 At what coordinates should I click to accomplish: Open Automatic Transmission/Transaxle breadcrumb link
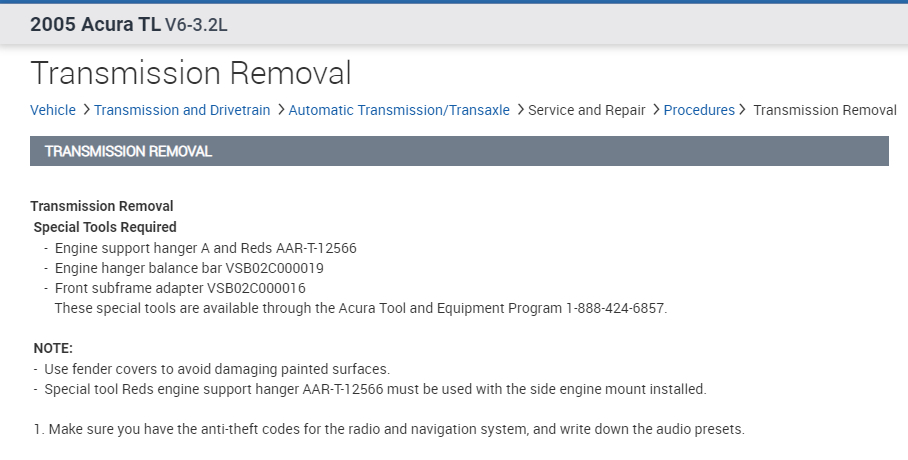tap(399, 110)
